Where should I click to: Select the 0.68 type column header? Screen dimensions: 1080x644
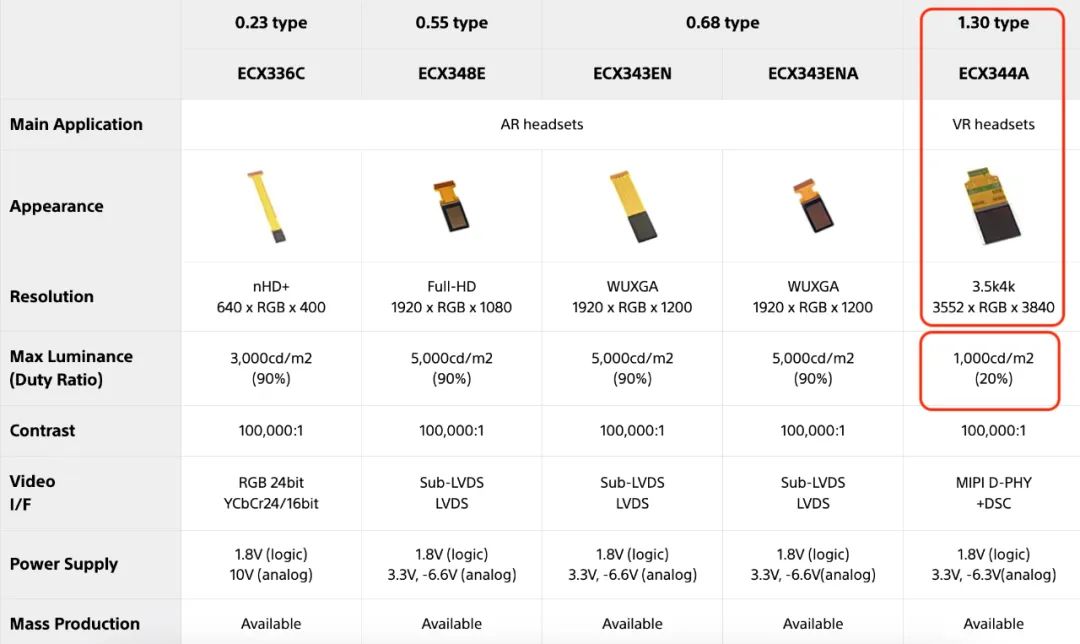point(722,22)
